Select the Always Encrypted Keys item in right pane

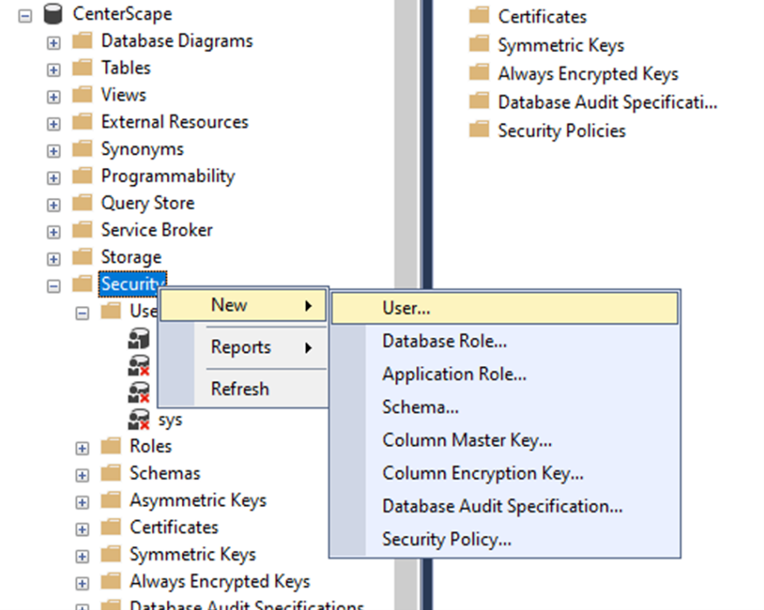587,74
